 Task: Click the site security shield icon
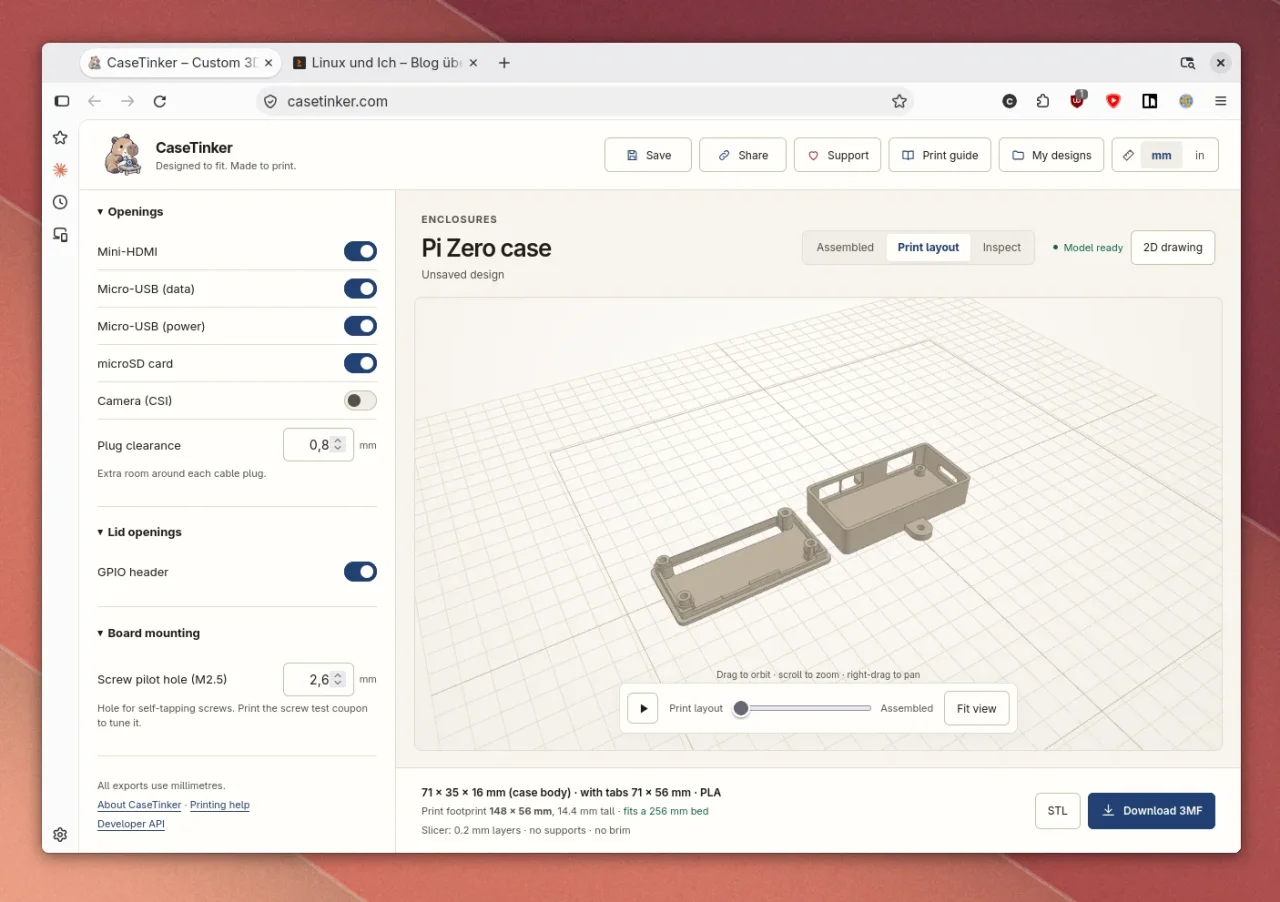click(x=270, y=101)
